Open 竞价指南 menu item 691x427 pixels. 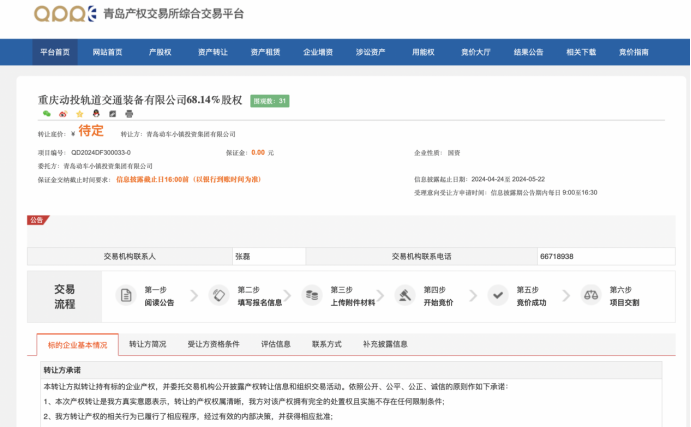(x=634, y=52)
